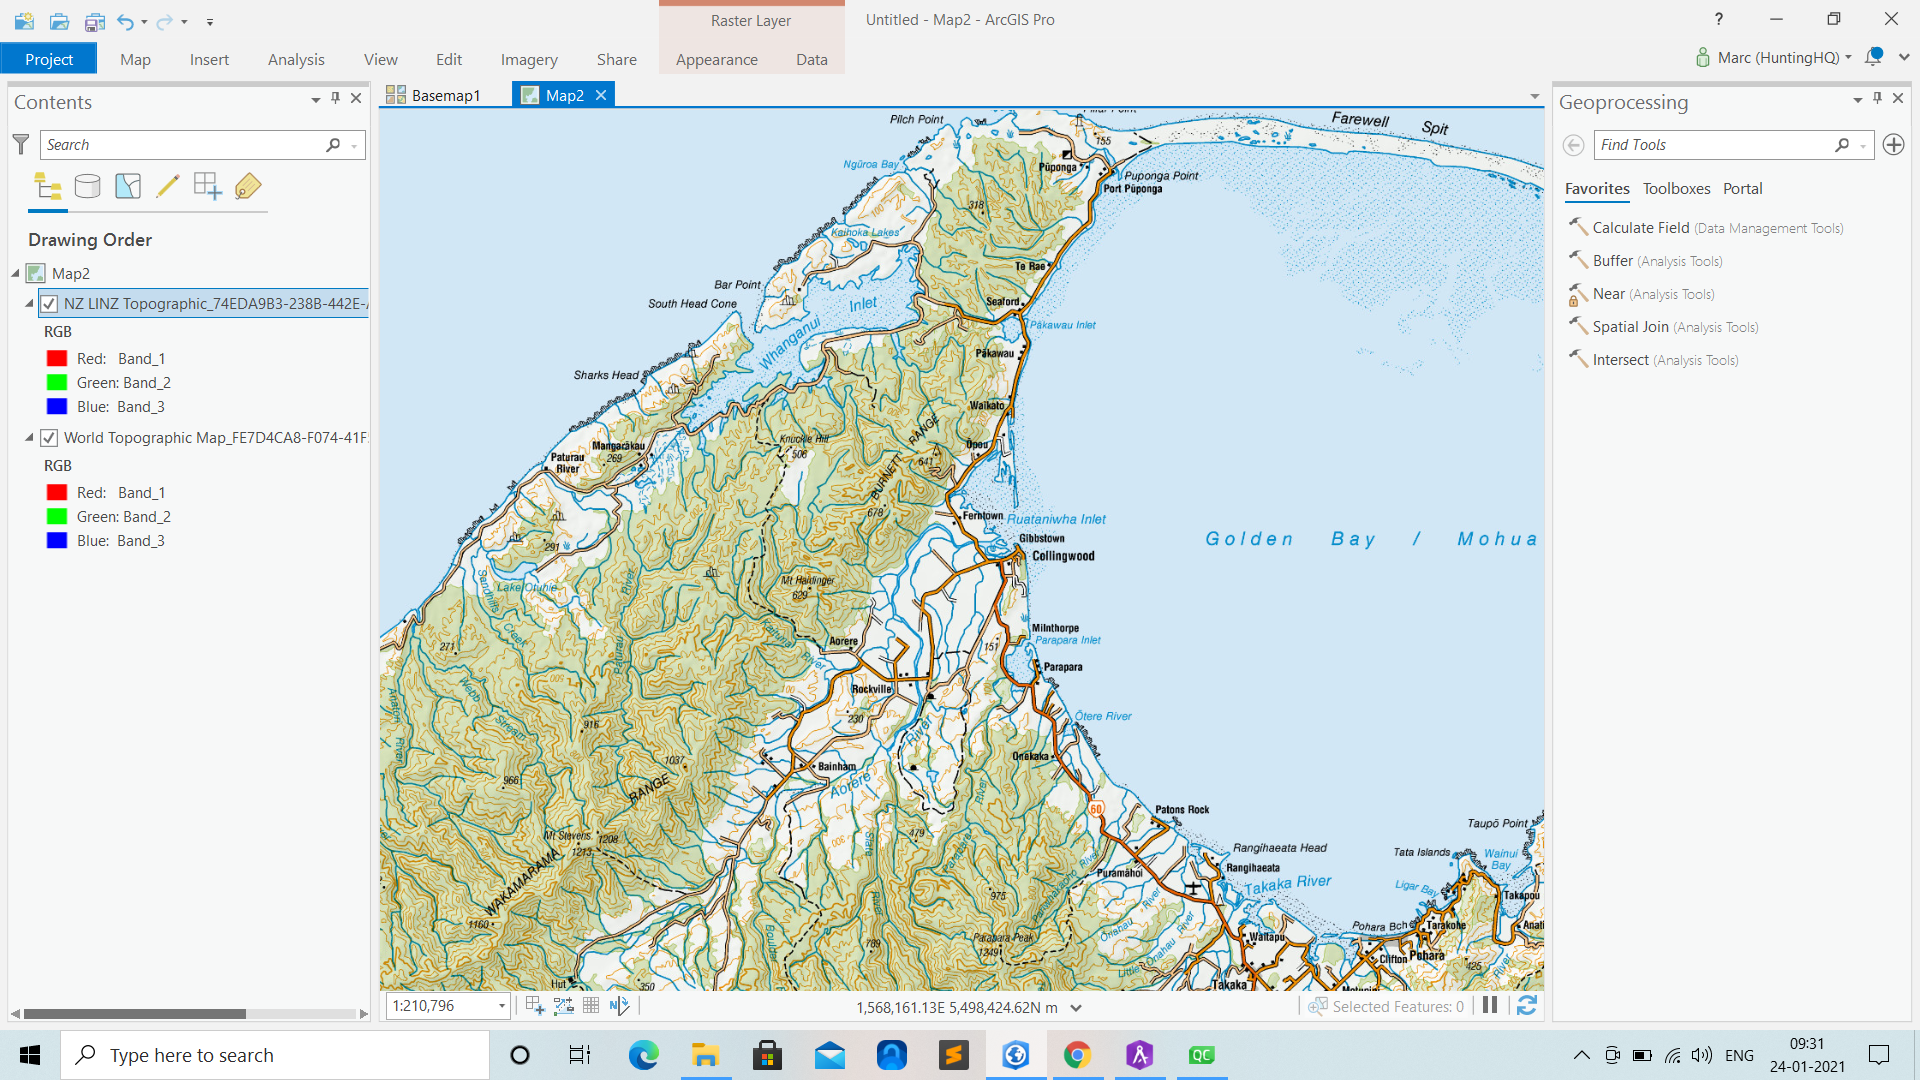Open Calculate Field from Favorites
This screenshot has width=1920, height=1080.
coord(1640,227)
